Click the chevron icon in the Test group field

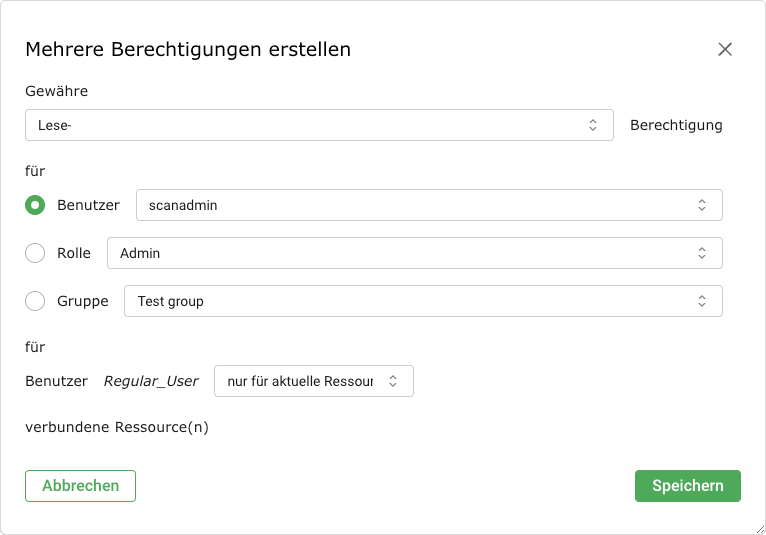702,301
